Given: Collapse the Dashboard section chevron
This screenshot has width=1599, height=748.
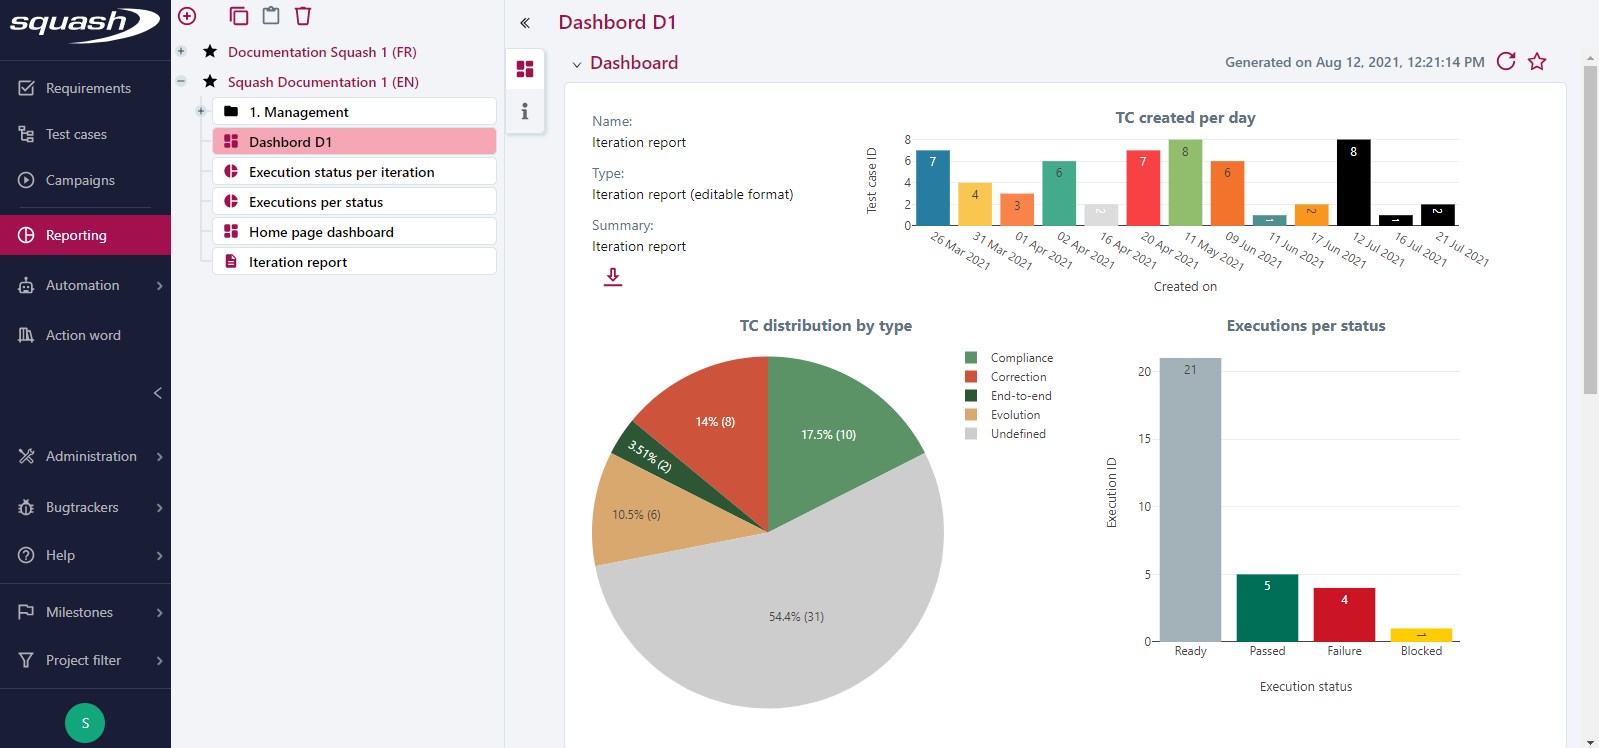Looking at the screenshot, I should pos(577,64).
